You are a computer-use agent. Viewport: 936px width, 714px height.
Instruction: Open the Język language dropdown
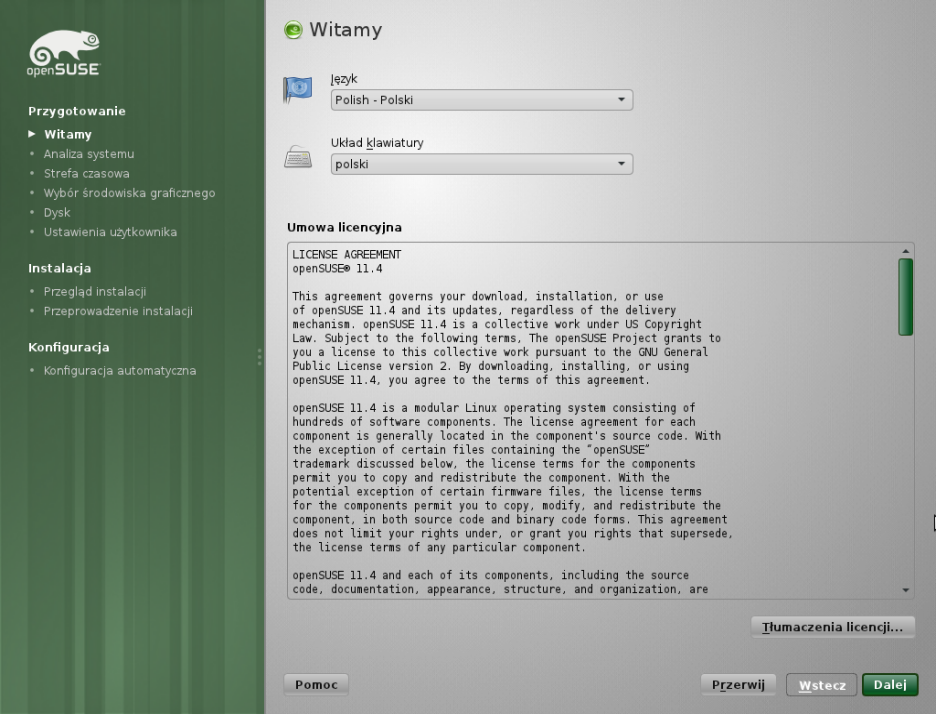coord(481,100)
